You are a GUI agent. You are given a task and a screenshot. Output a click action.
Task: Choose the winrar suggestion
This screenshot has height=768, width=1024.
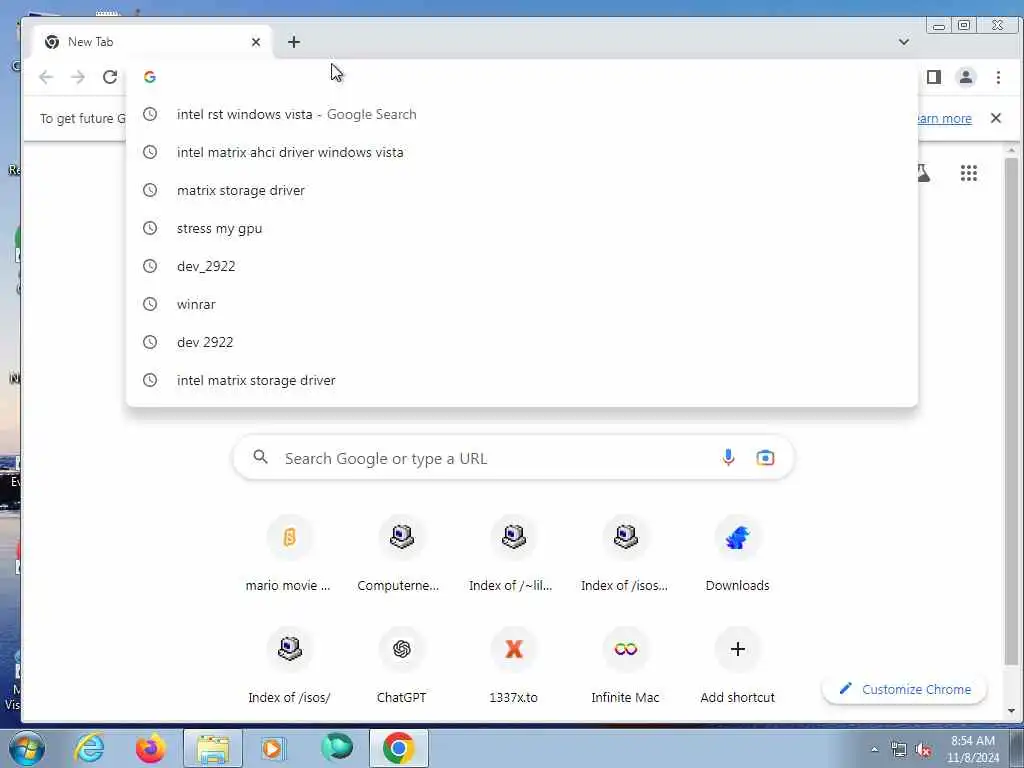(x=521, y=304)
